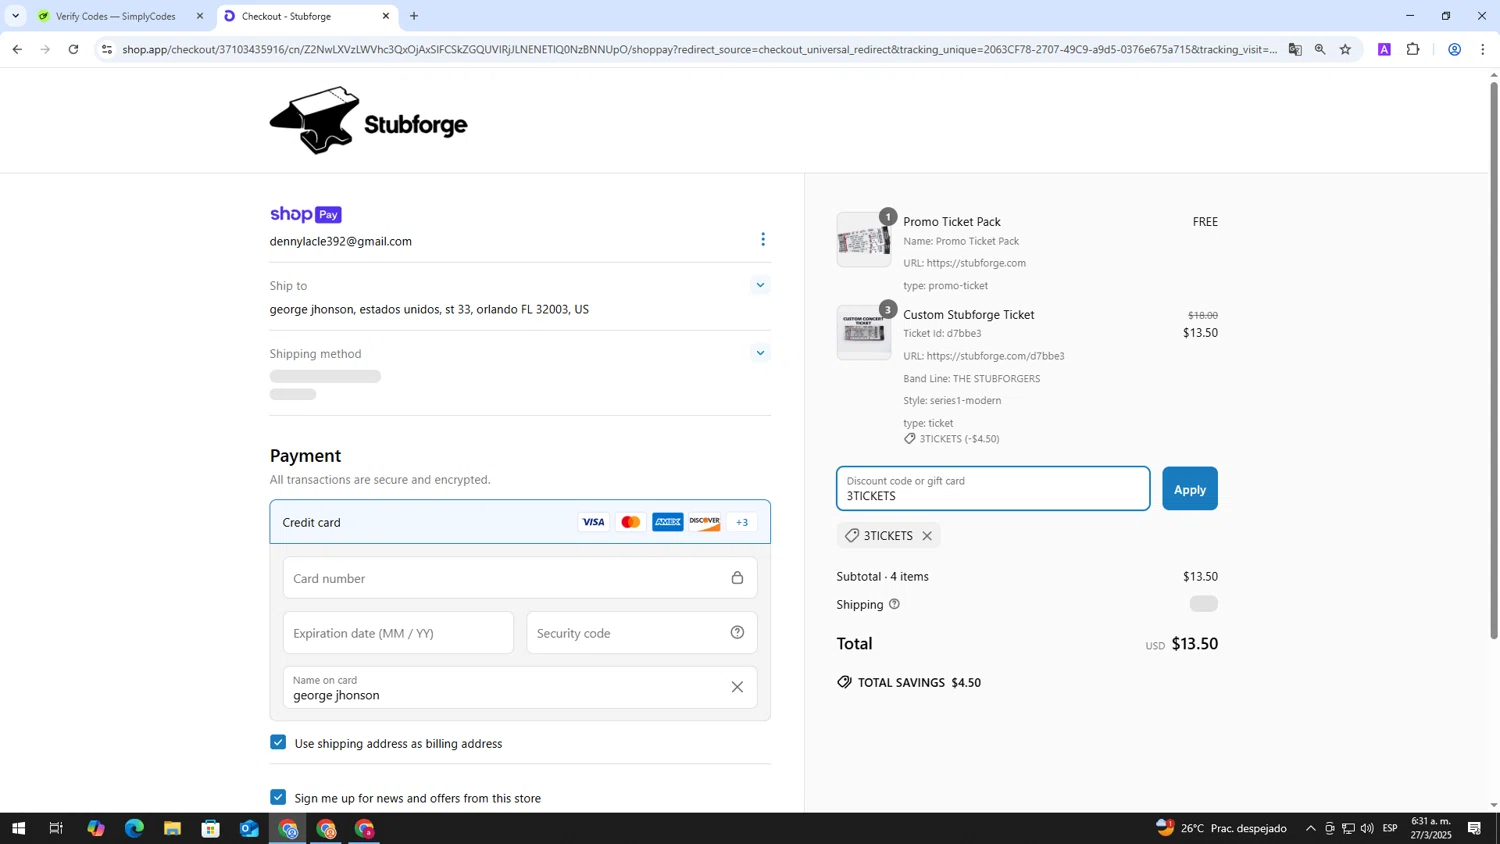This screenshot has width=1500, height=844.
Task: Focus the Expiration date field
Action: 398,633
